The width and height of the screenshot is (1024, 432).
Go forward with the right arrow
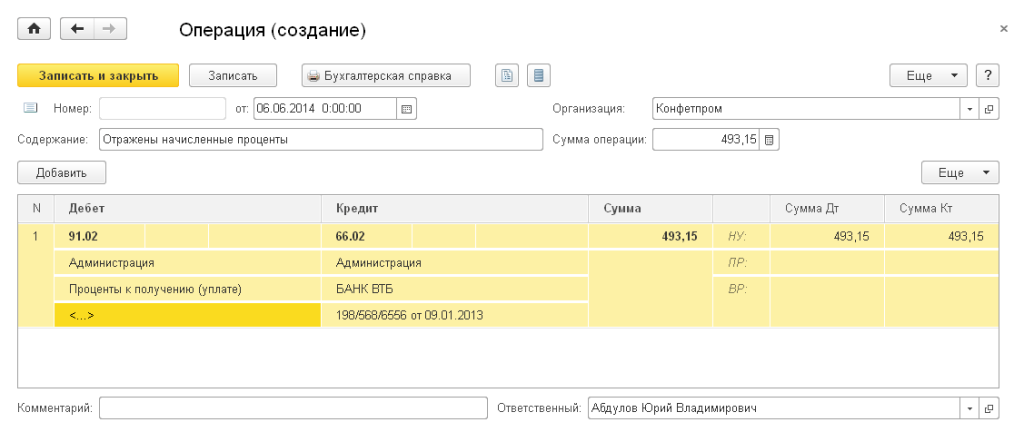109,30
